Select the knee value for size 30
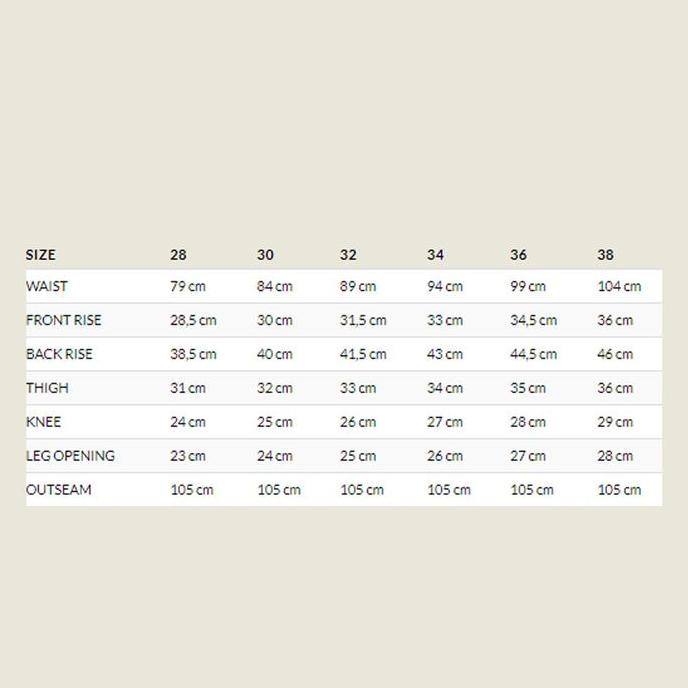688x688 pixels. coord(275,423)
